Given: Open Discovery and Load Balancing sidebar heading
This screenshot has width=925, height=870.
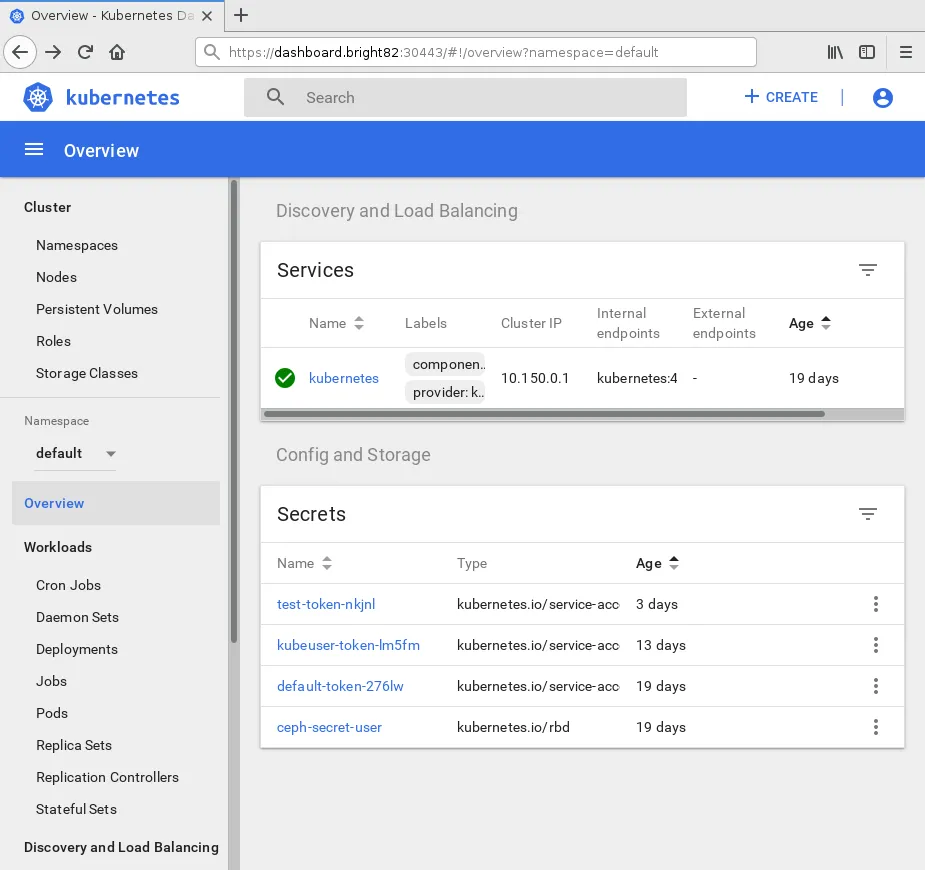Looking at the screenshot, I should point(121,847).
